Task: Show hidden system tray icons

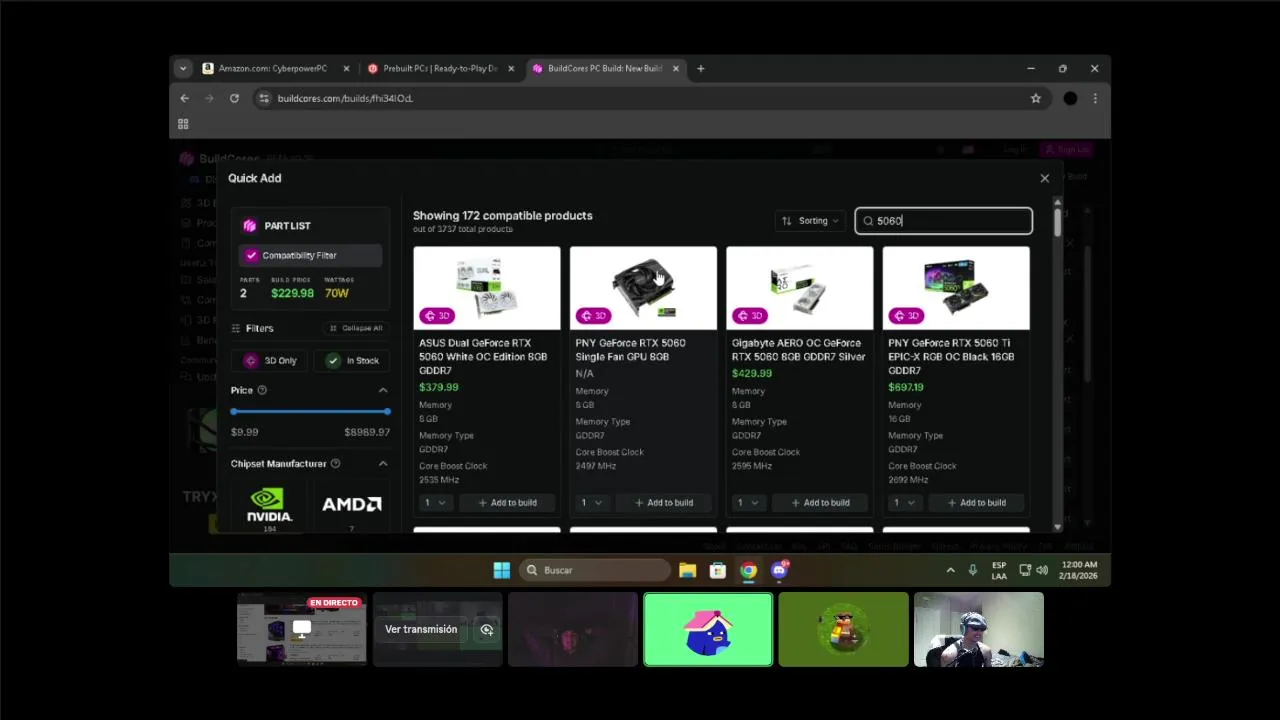Action: (x=950, y=570)
